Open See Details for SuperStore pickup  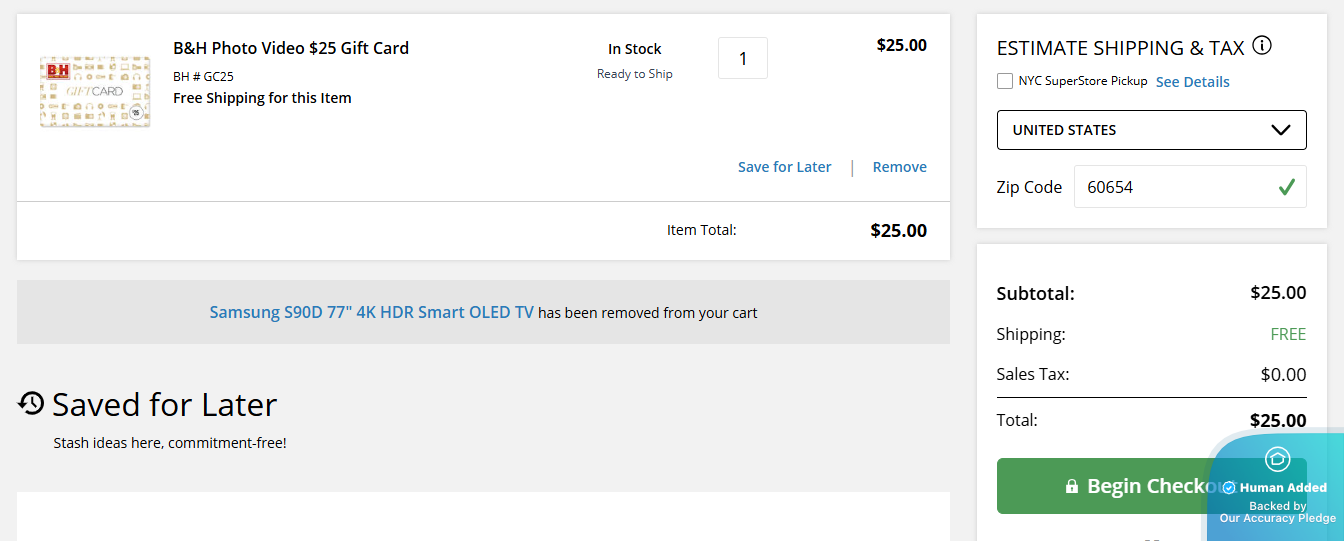point(1192,82)
